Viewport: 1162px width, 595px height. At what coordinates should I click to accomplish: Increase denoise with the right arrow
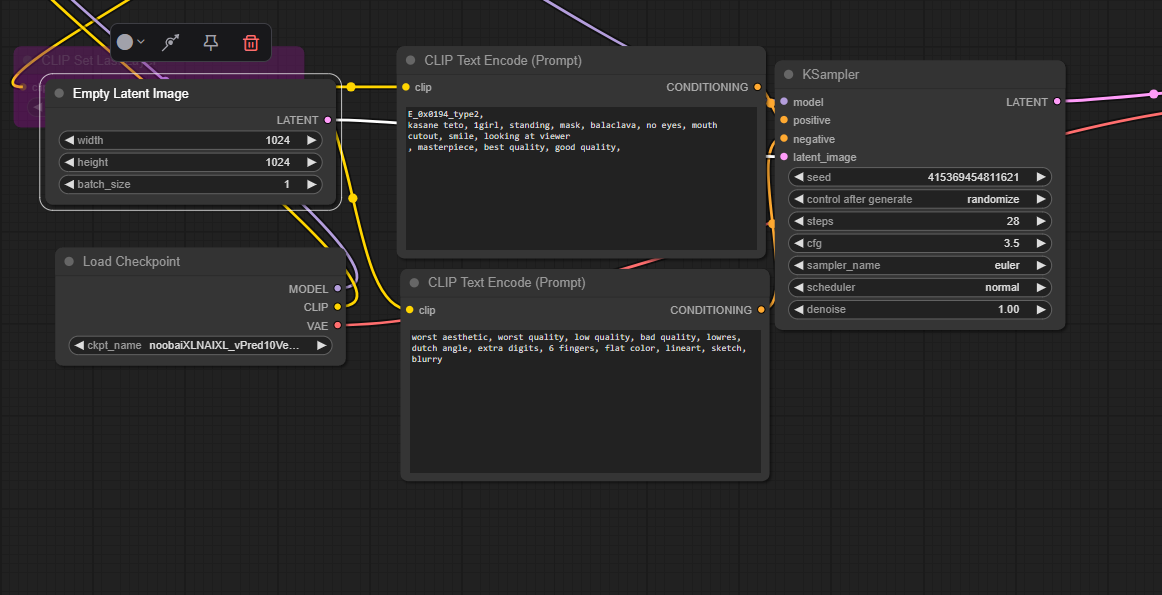point(1040,309)
